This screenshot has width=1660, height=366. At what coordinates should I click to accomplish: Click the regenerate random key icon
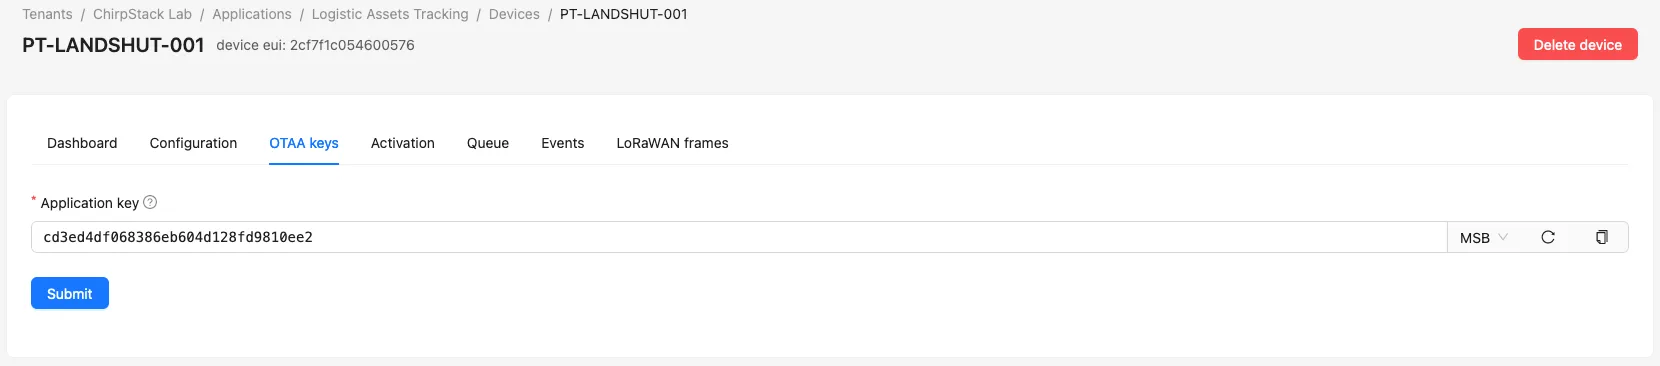pos(1548,237)
